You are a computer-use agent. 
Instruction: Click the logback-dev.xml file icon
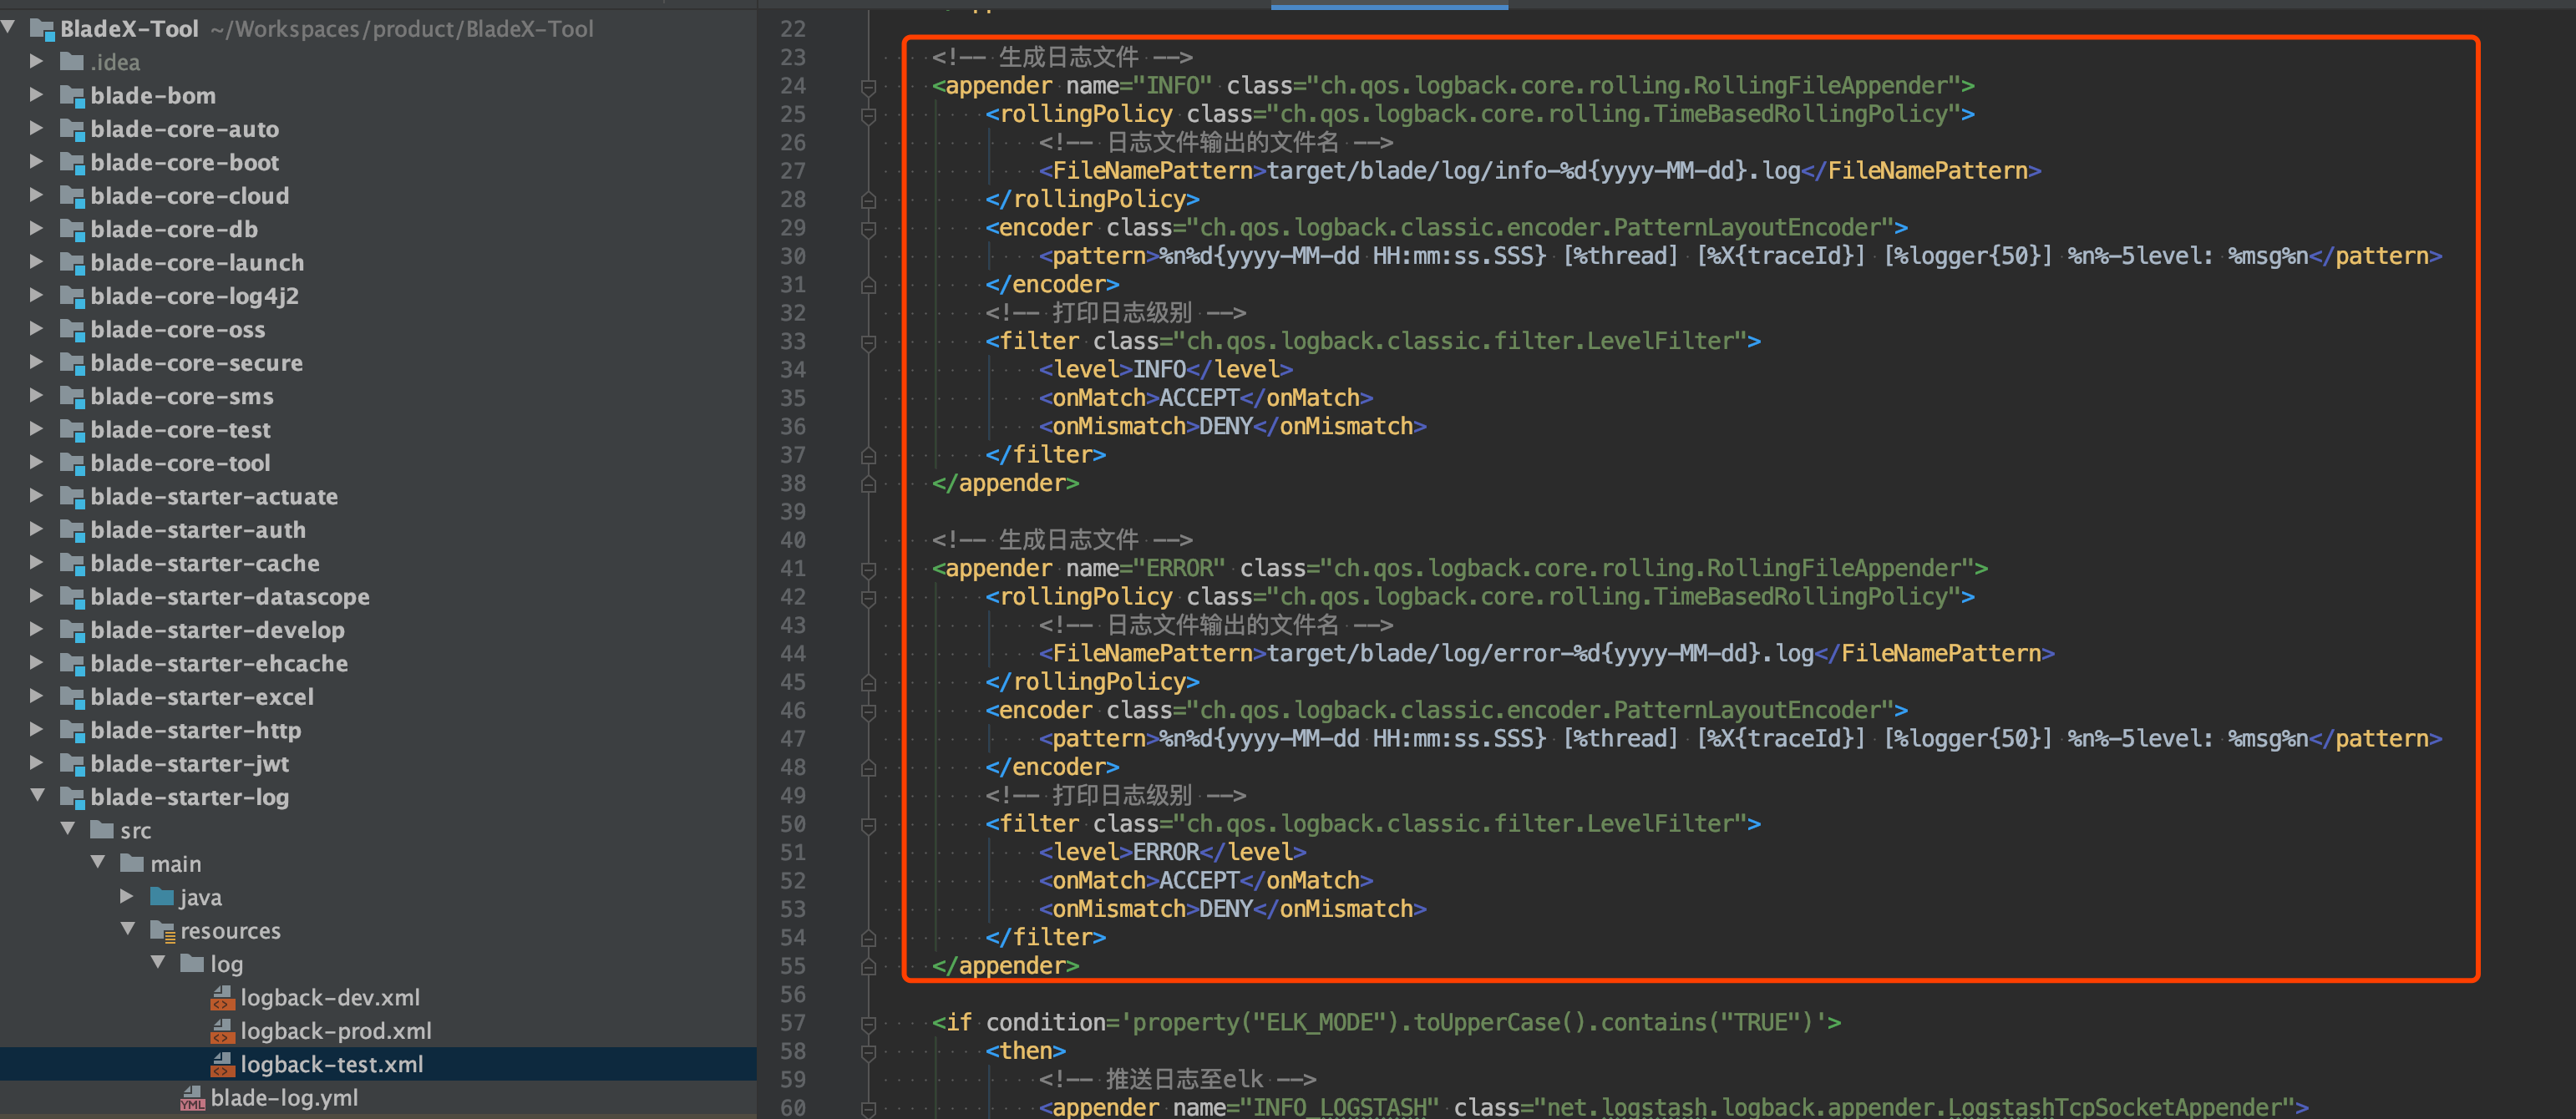(223, 997)
